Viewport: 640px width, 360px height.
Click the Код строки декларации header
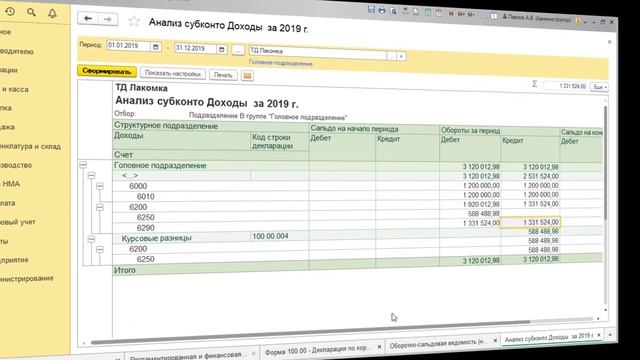(x=279, y=141)
